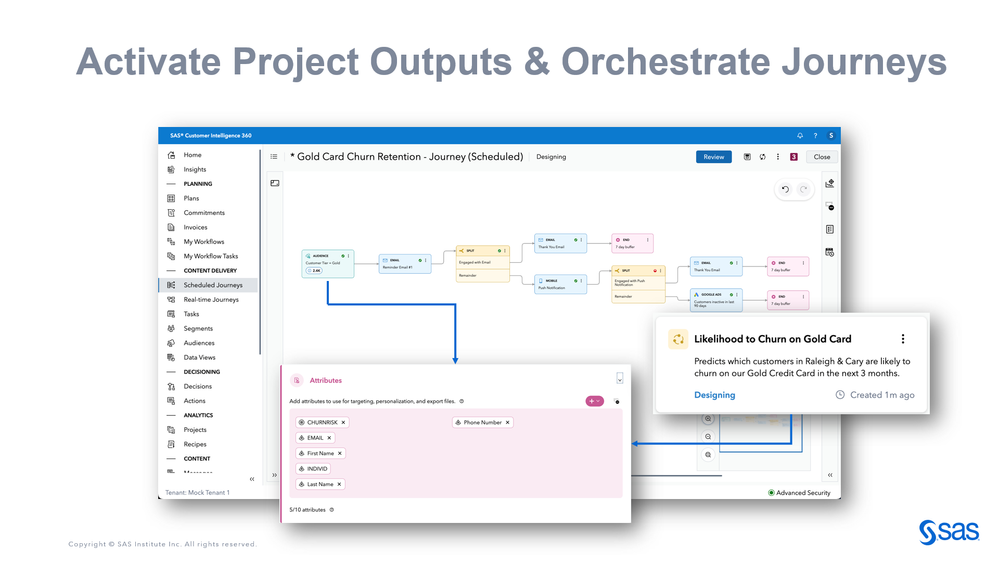Screen dimensions: 999x562
Task: Click the Attributes panel icon
Action: (x=297, y=380)
